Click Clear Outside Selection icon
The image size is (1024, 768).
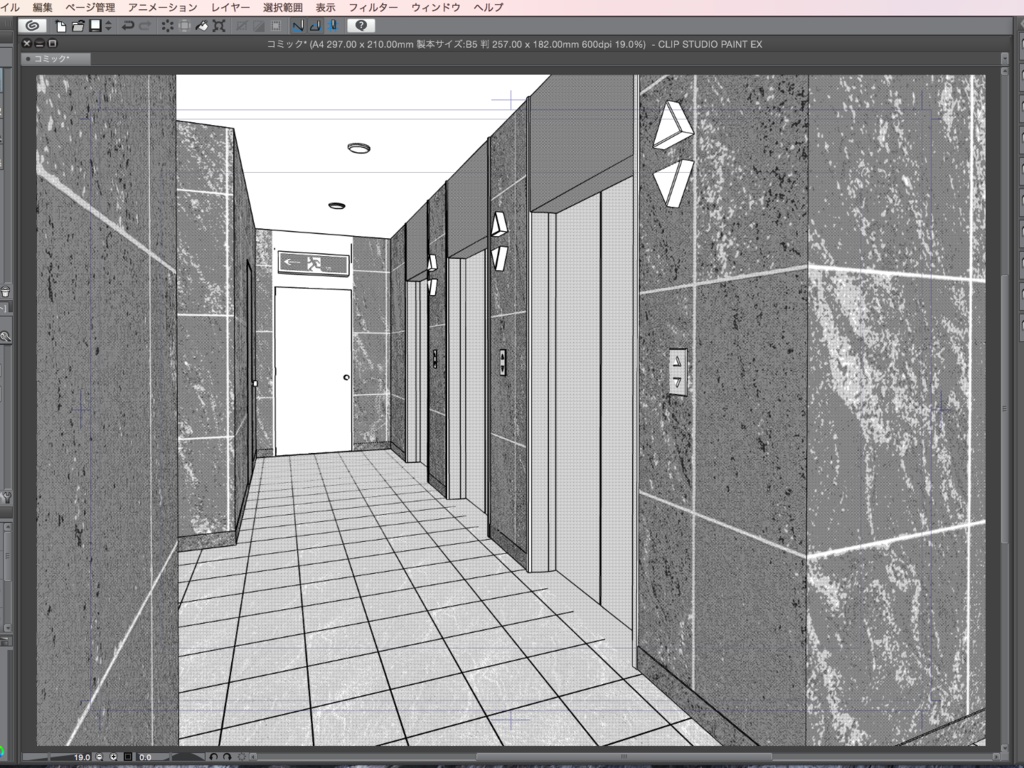pos(185,25)
